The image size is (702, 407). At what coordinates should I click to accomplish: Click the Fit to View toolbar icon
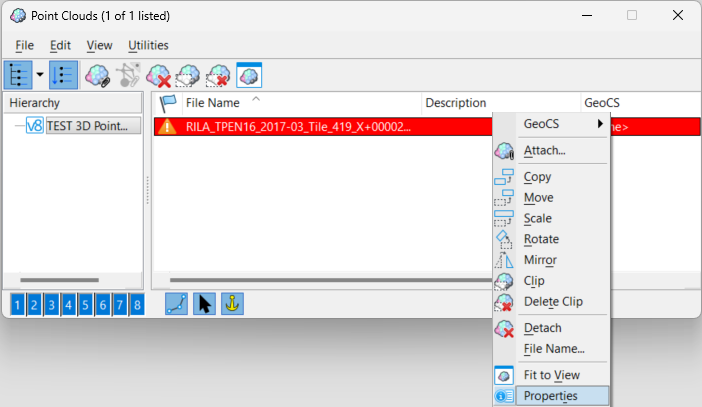[249, 75]
